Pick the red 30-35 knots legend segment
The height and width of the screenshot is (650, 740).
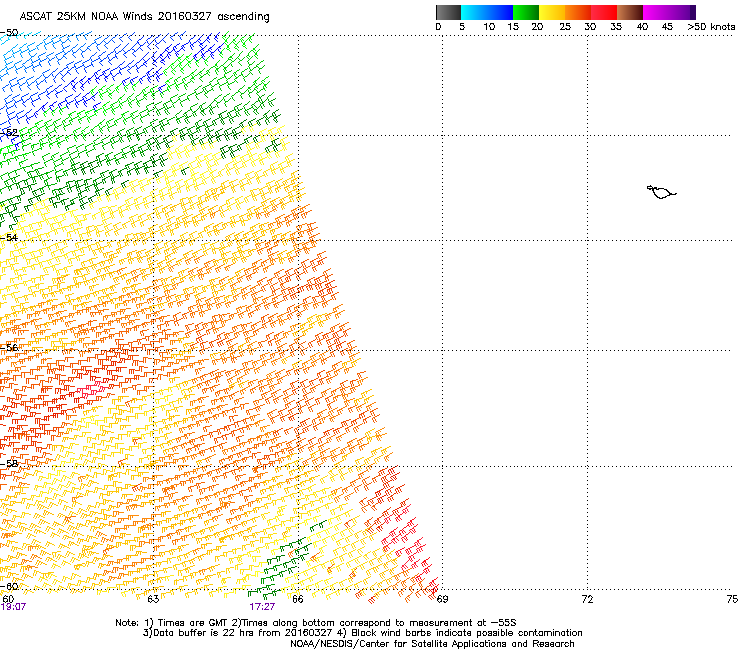[604, 12]
